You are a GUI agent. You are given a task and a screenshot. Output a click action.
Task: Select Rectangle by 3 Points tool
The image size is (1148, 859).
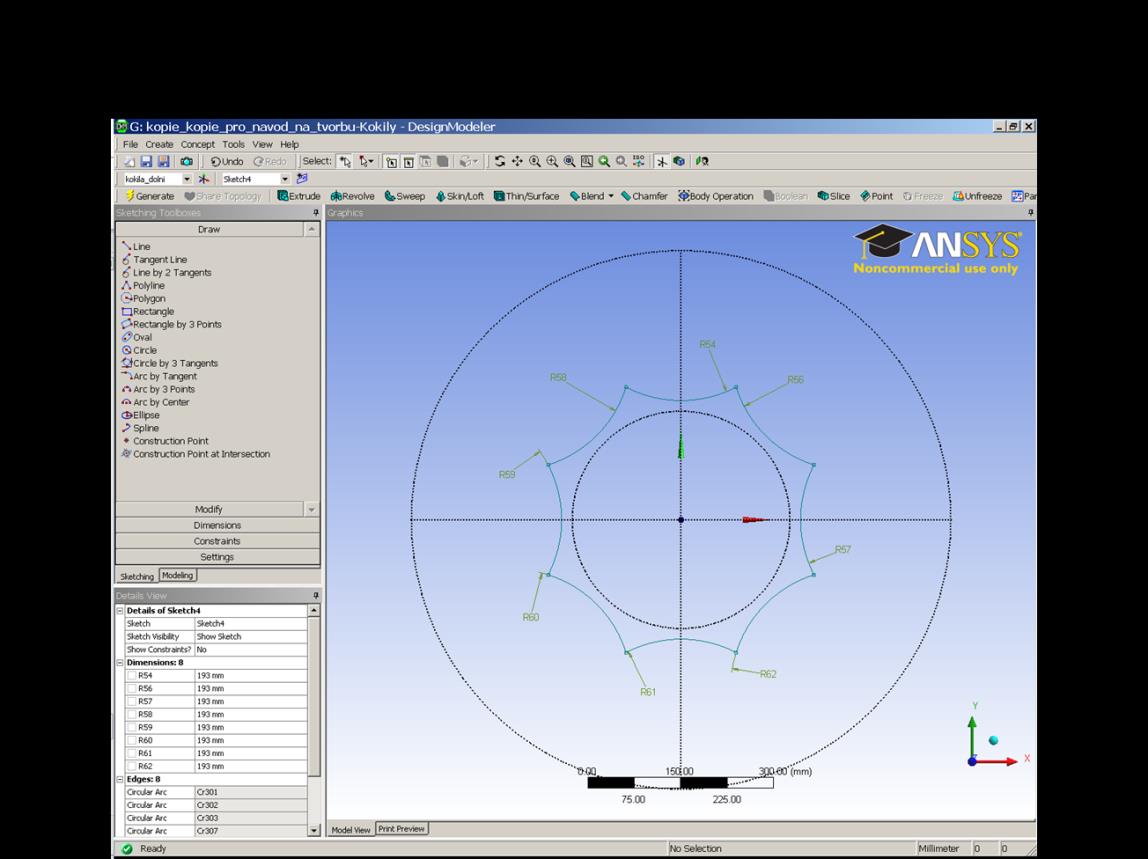tap(171, 324)
